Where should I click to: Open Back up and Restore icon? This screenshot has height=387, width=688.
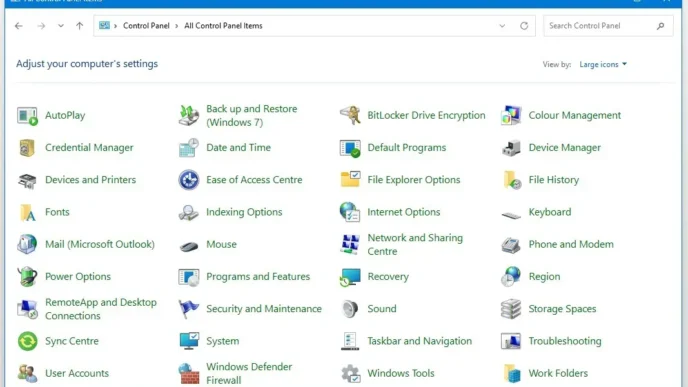(x=189, y=115)
